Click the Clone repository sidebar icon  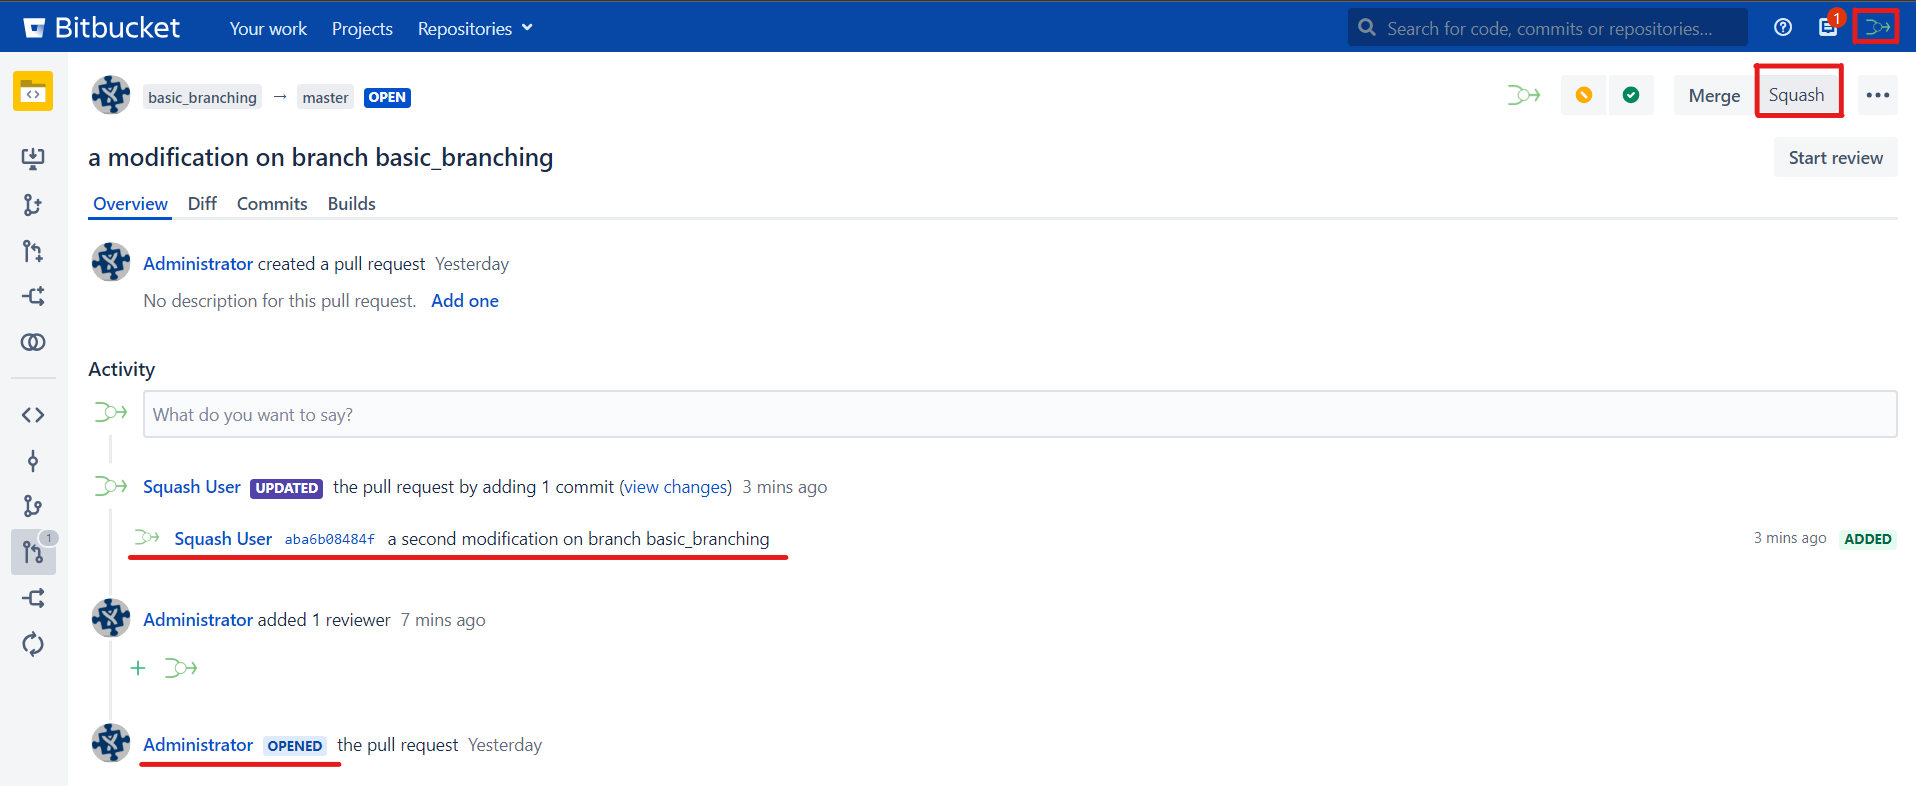pos(33,158)
